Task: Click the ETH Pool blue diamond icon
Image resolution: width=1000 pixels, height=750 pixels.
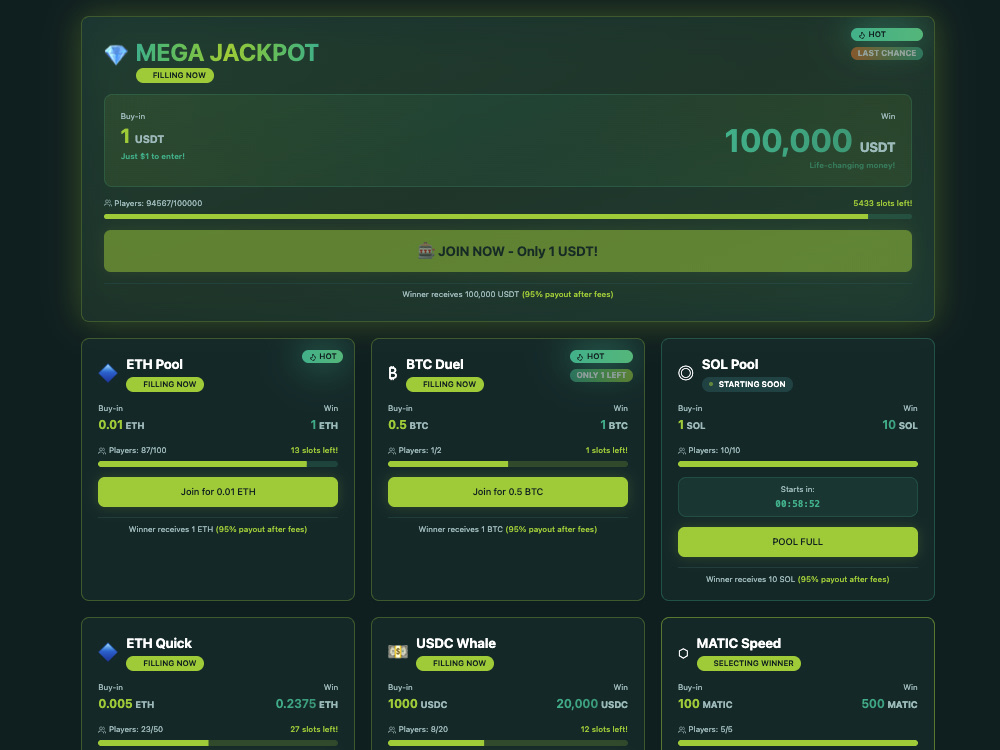Action: click(108, 373)
